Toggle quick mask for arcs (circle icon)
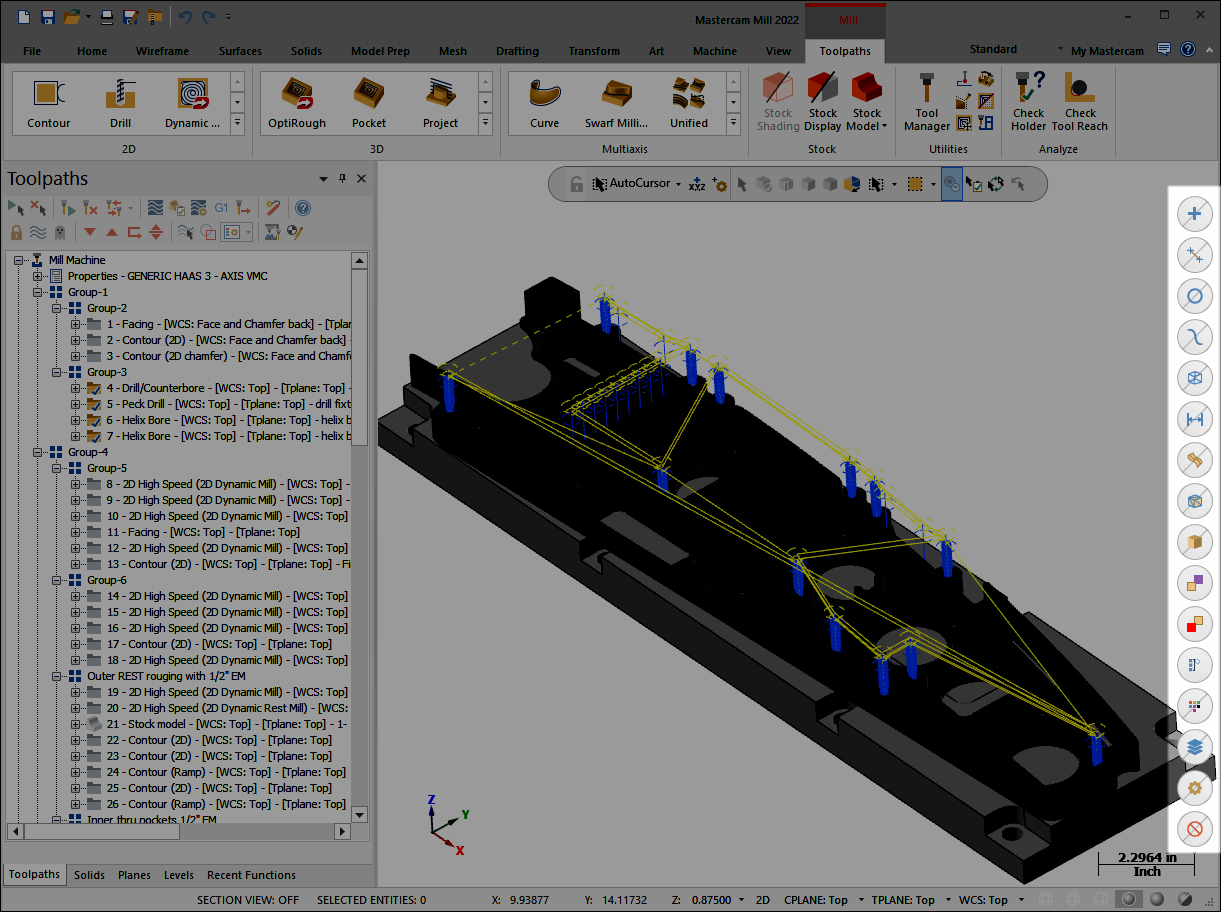This screenshot has height=912, width=1221. pos(1194,295)
